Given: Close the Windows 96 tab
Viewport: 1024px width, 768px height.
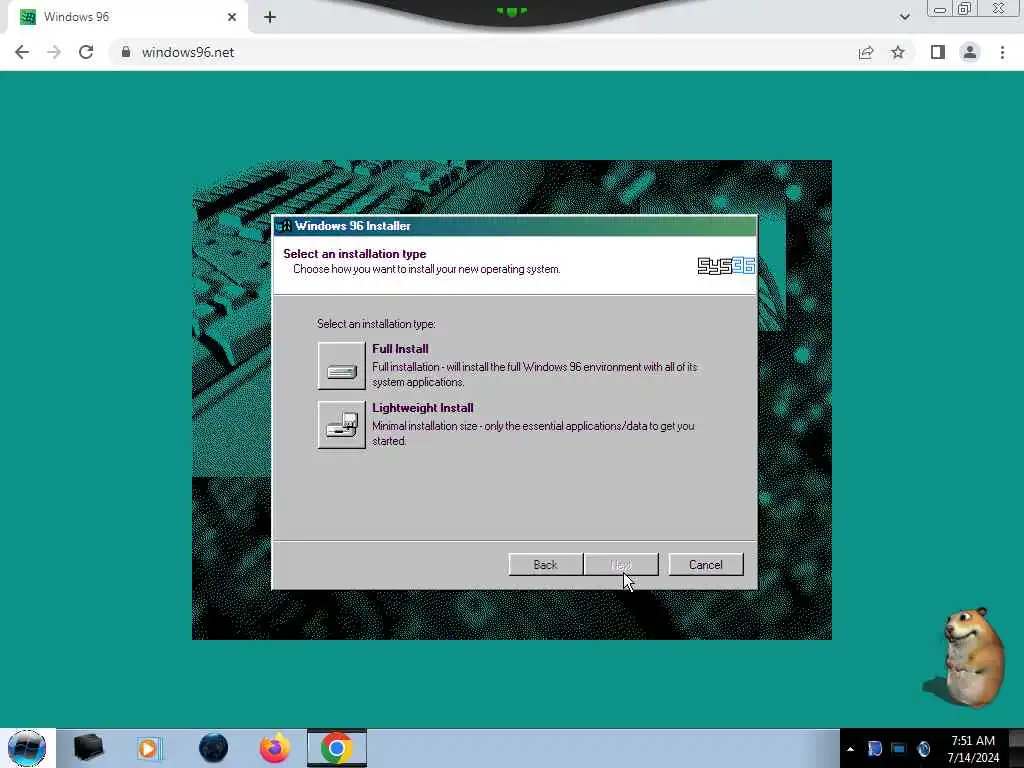Looking at the screenshot, I should pyautogui.click(x=232, y=17).
